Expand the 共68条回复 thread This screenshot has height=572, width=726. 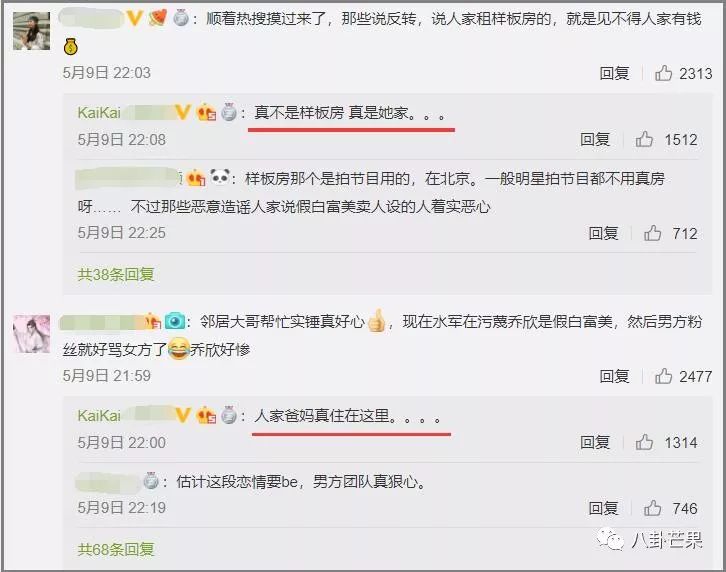click(x=116, y=549)
